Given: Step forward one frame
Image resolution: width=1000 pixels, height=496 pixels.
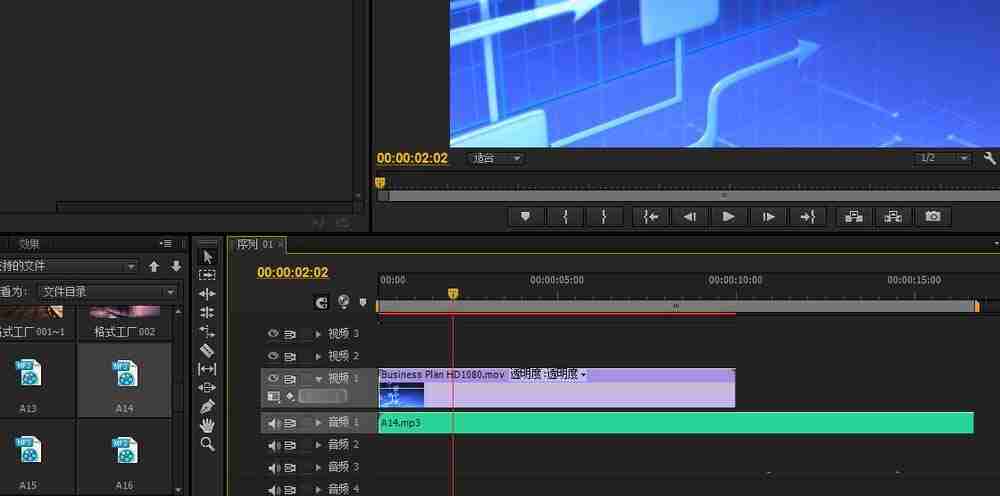Looking at the screenshot, I should pos(768,217).
